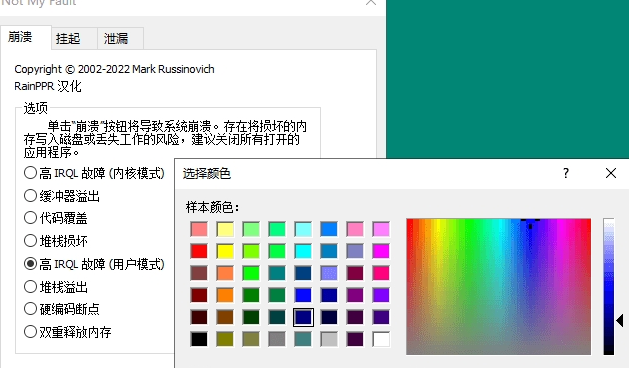Select the white swatch
Image resolution: width=629 pixels, height=368 pixels.
[381, 339]
